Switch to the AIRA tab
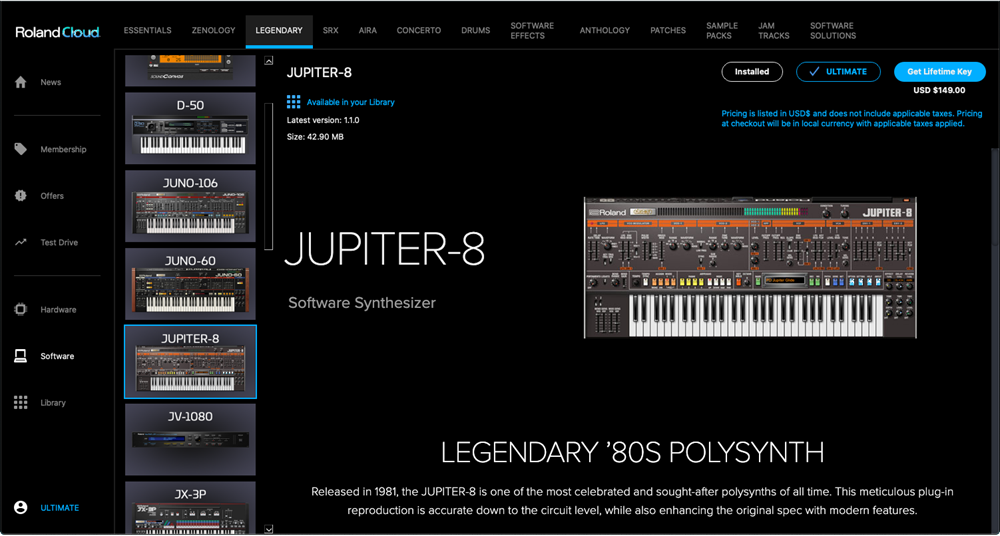 click(x=367, y=31)
